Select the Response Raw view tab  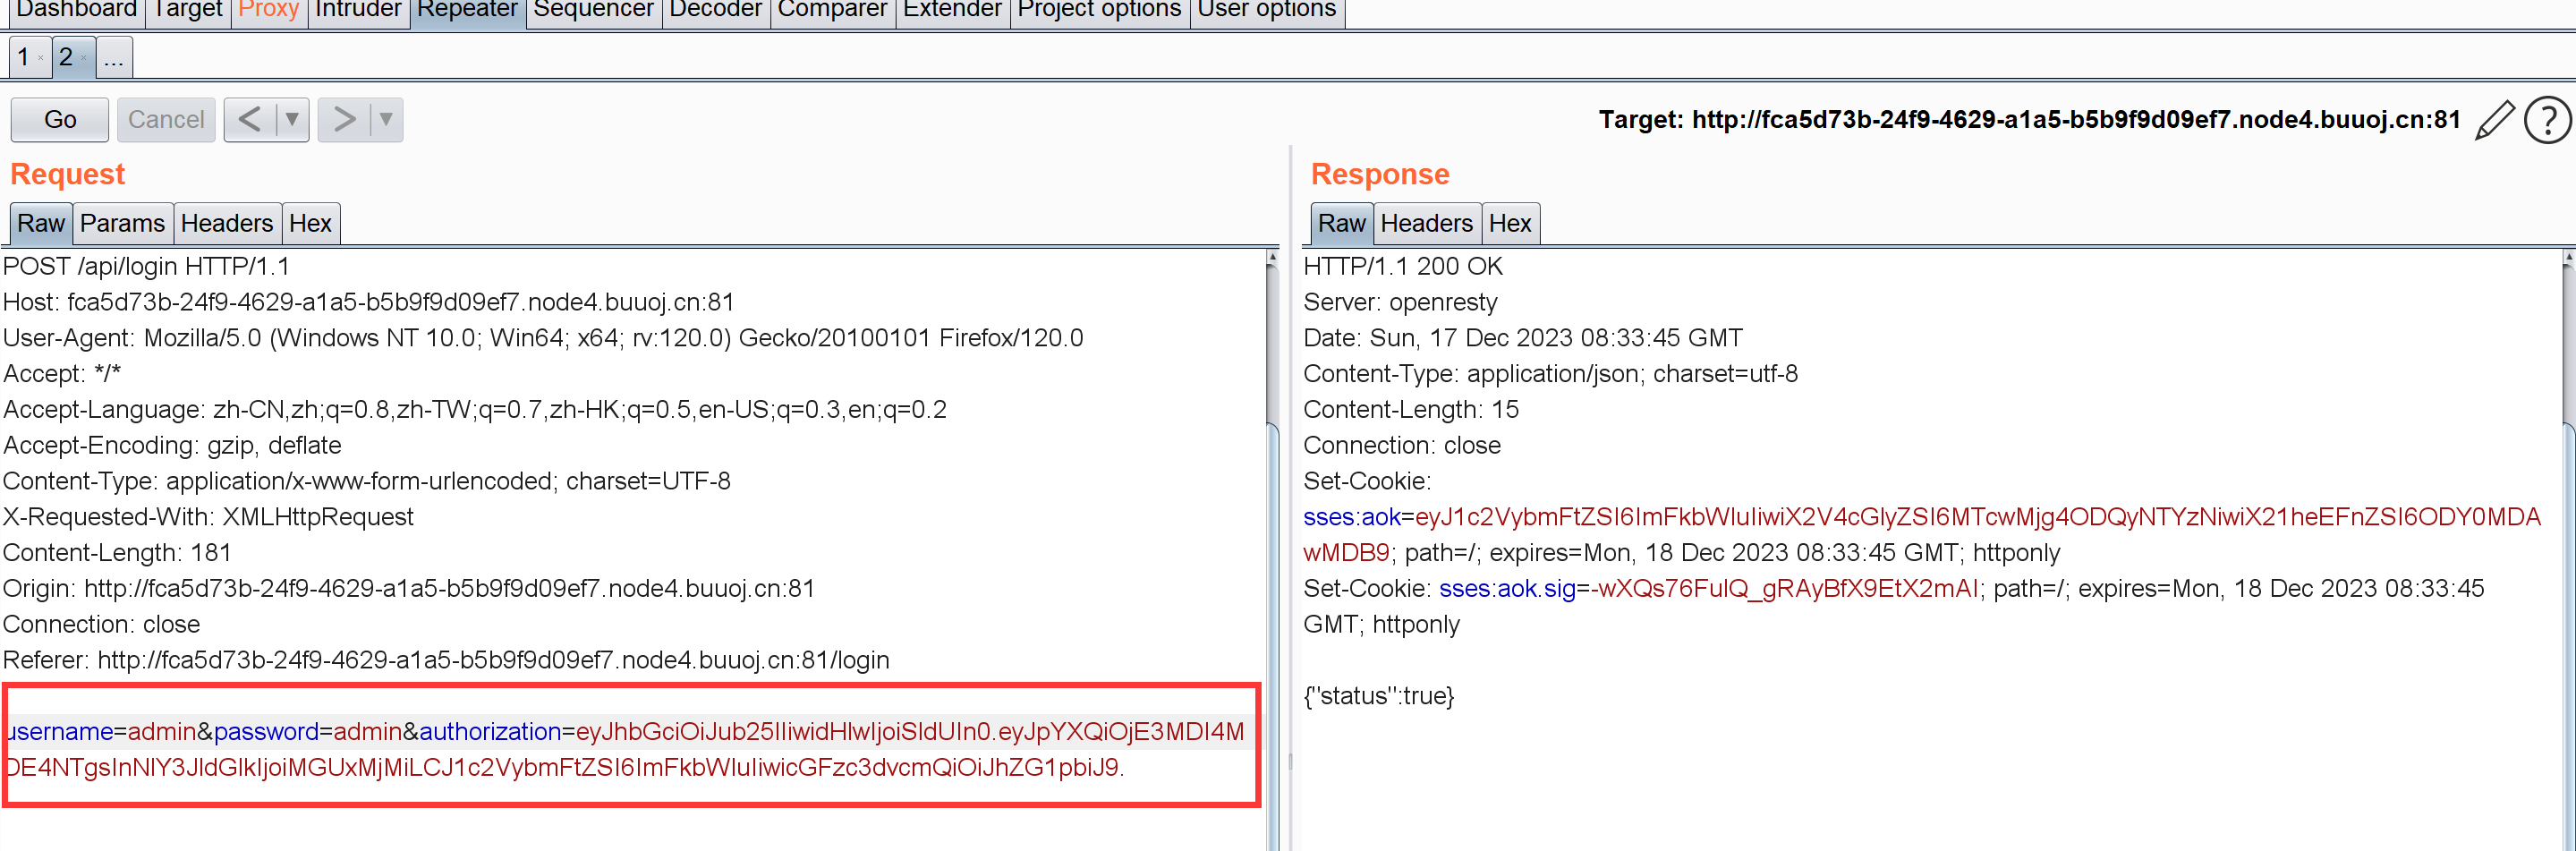point(1341,223)
